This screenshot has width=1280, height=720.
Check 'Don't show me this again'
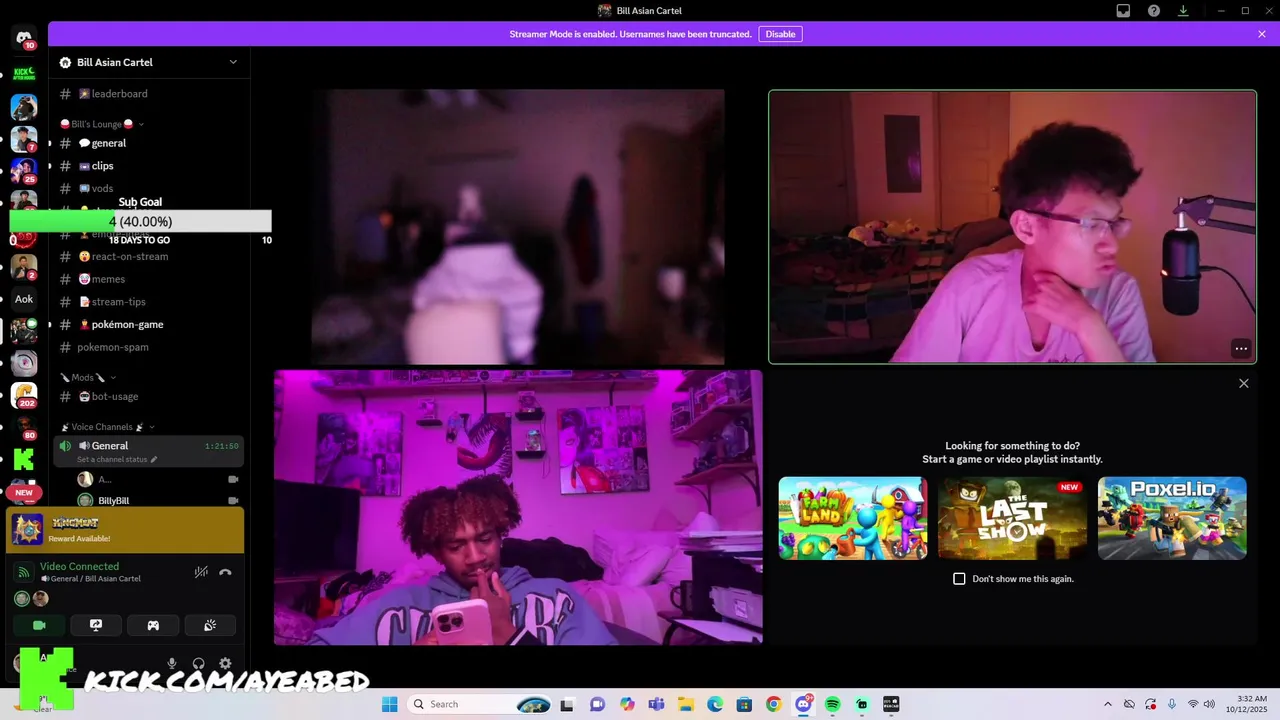pos(959,579)
